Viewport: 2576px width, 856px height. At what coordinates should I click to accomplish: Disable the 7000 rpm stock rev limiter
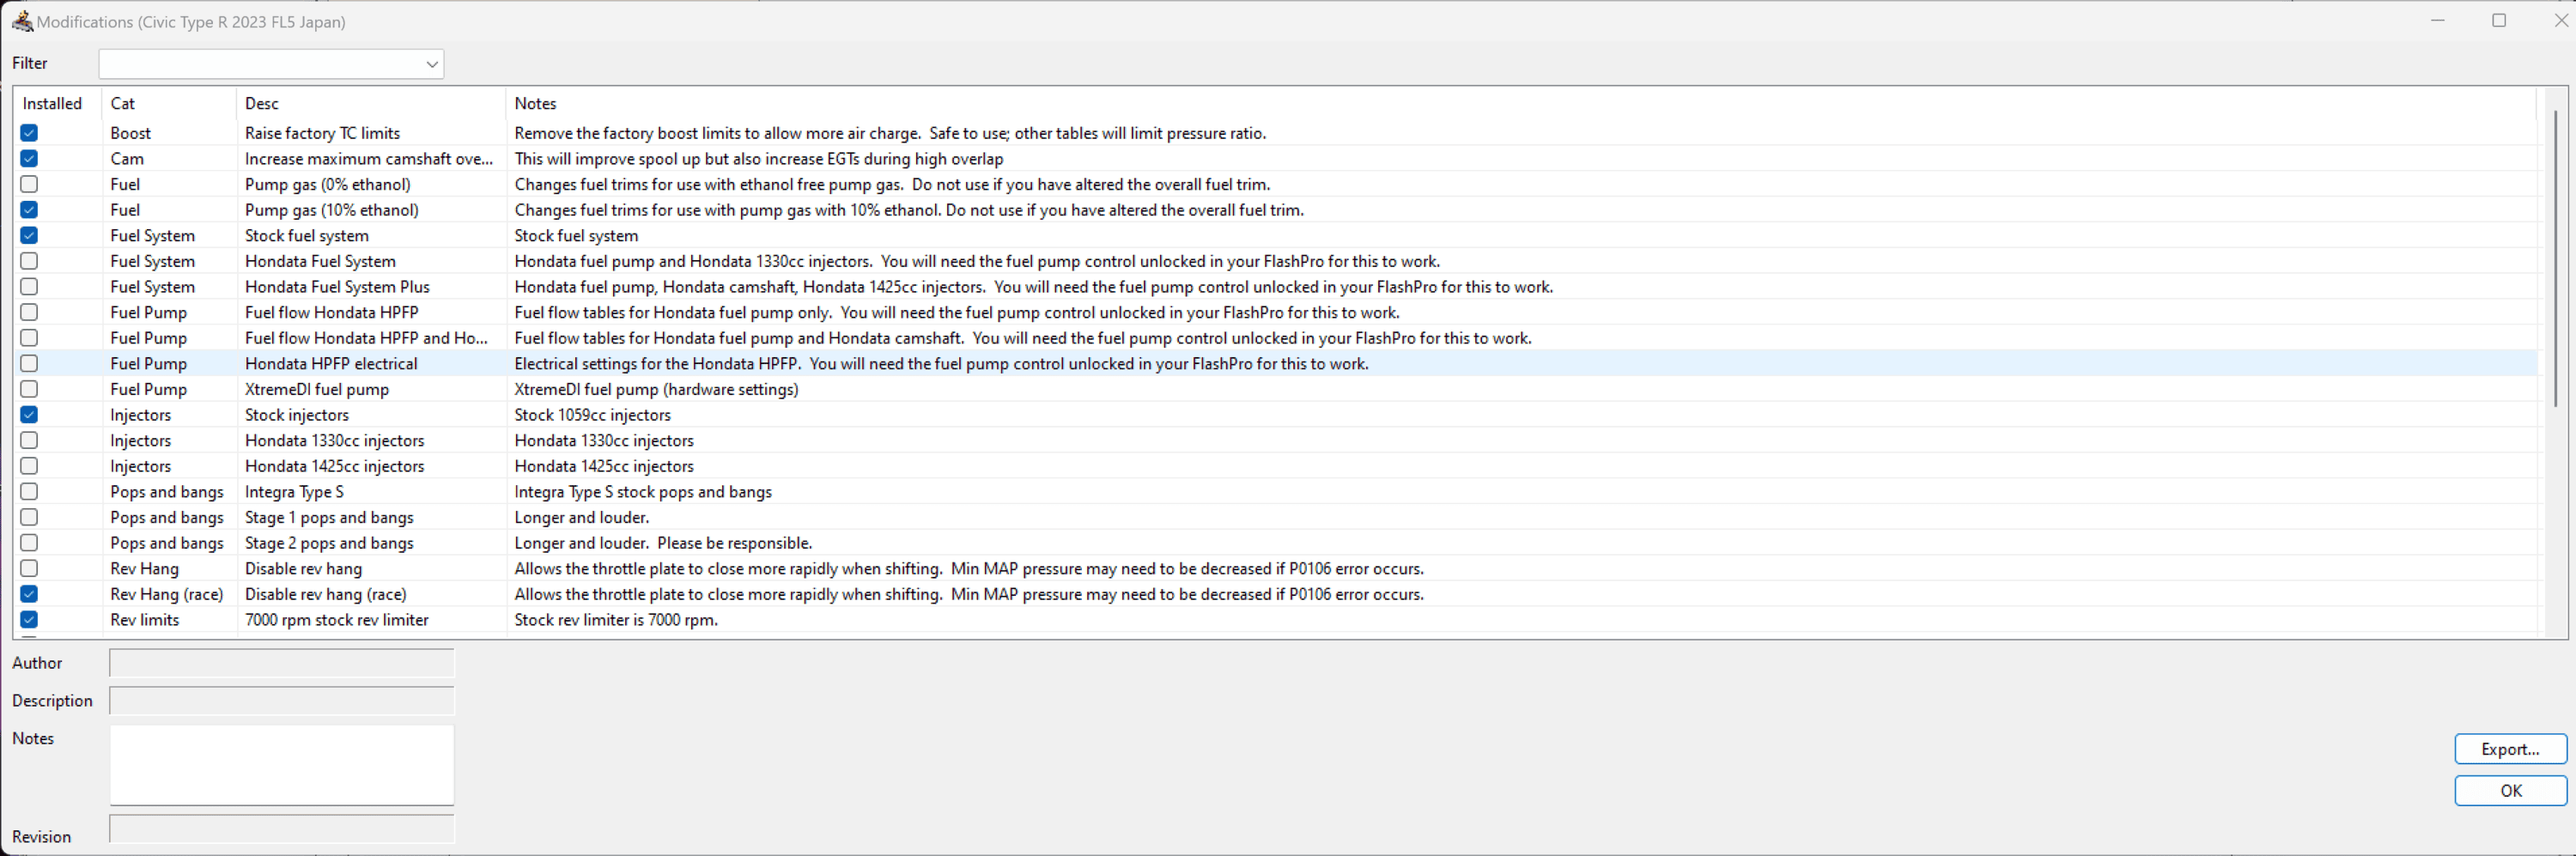(x=29, y=620)
